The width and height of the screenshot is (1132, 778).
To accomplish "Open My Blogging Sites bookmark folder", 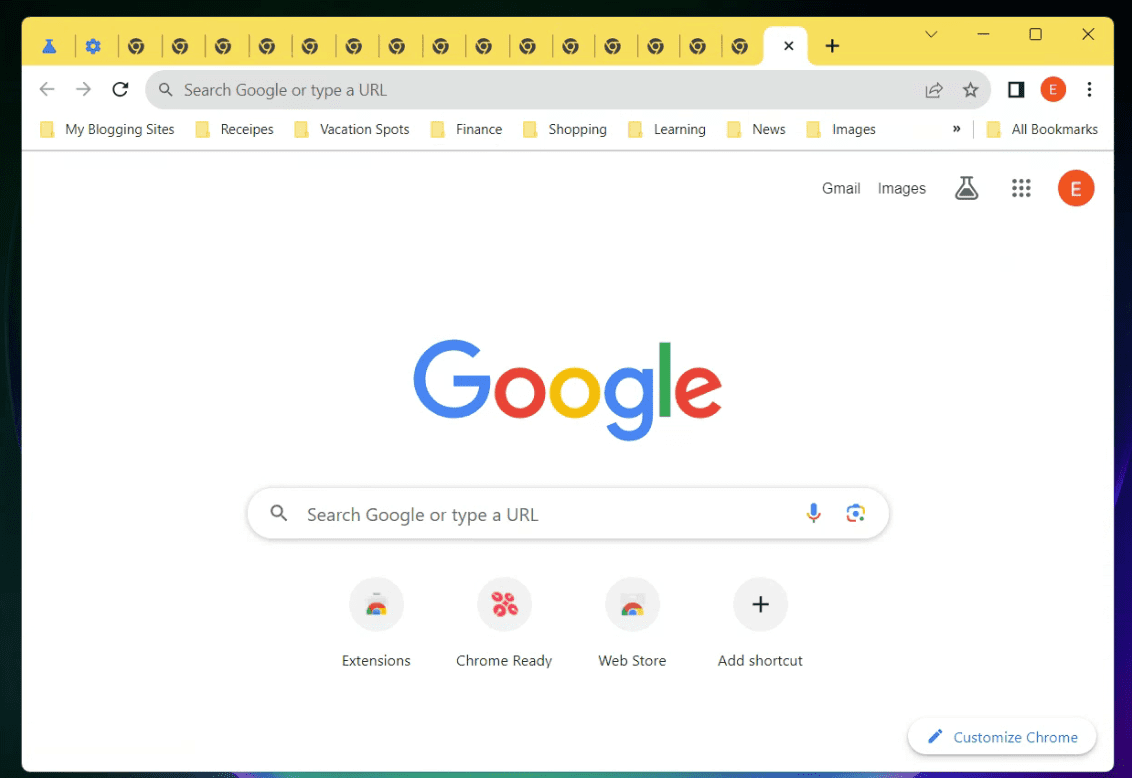I will click(x=108, y=130).
